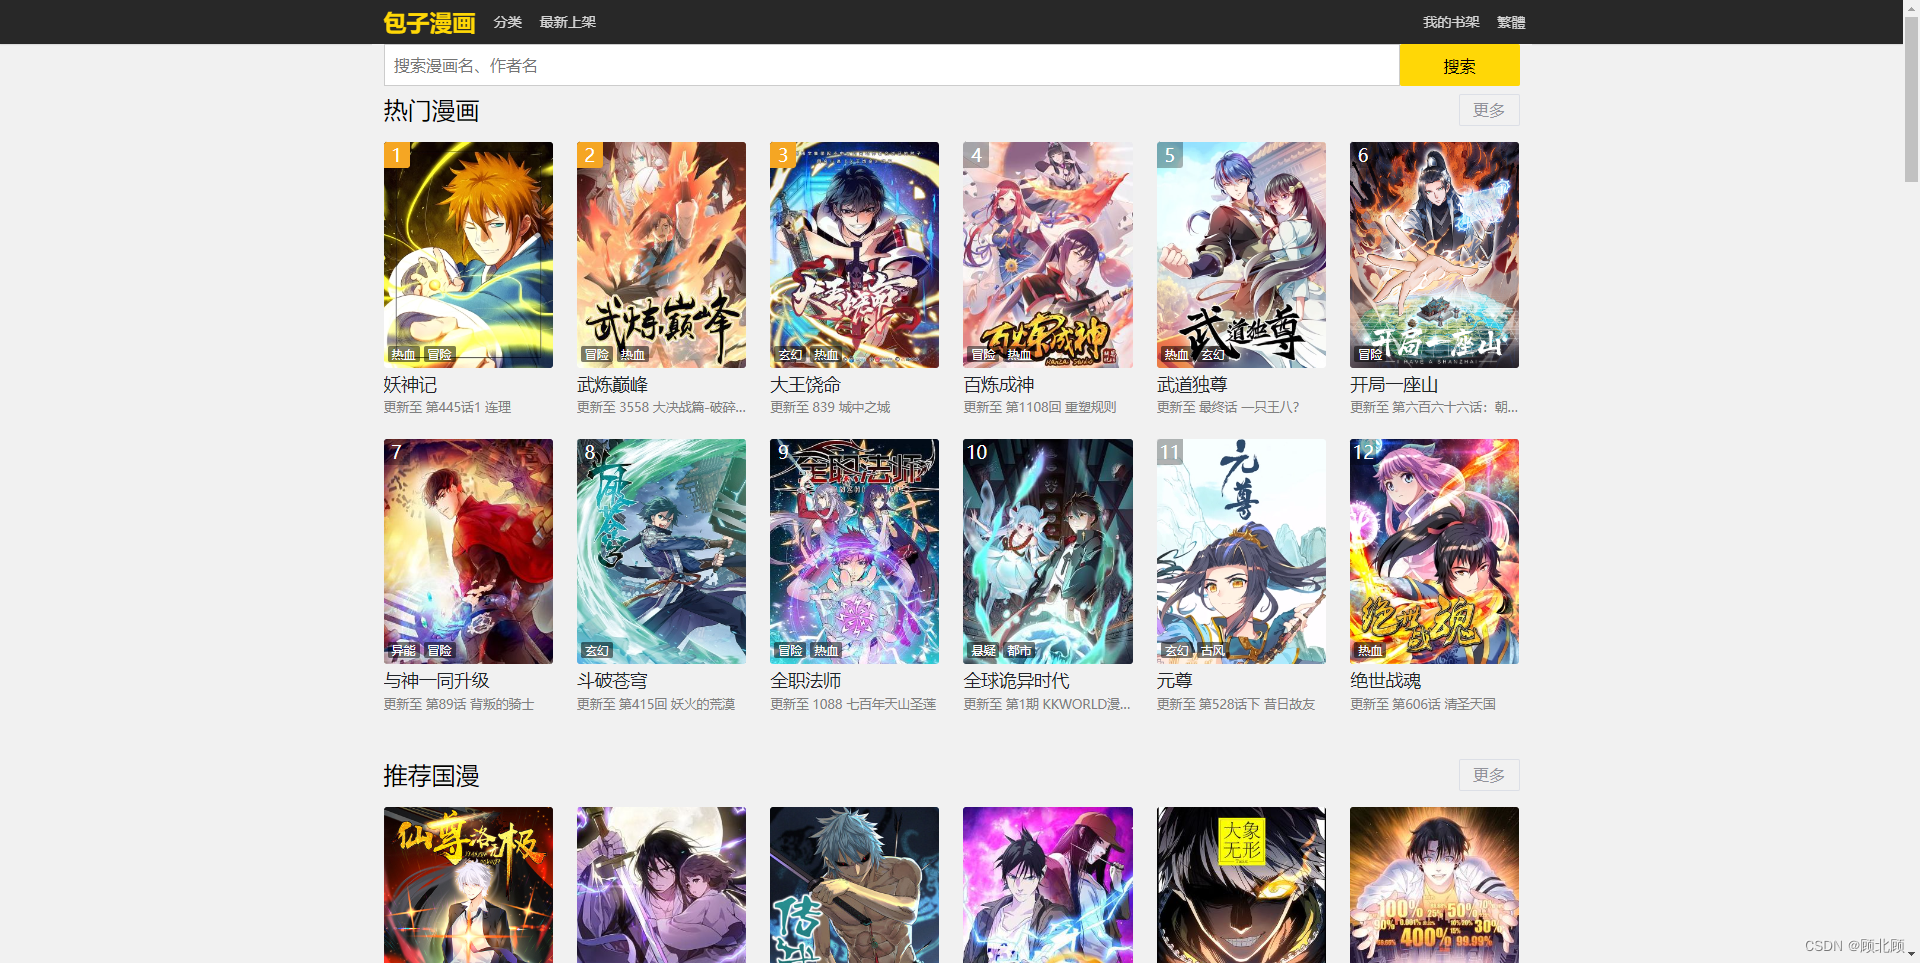Click the 全职法师 title link
The height and width of the screenshot is (963, 1920).
(x=805, y=681)
